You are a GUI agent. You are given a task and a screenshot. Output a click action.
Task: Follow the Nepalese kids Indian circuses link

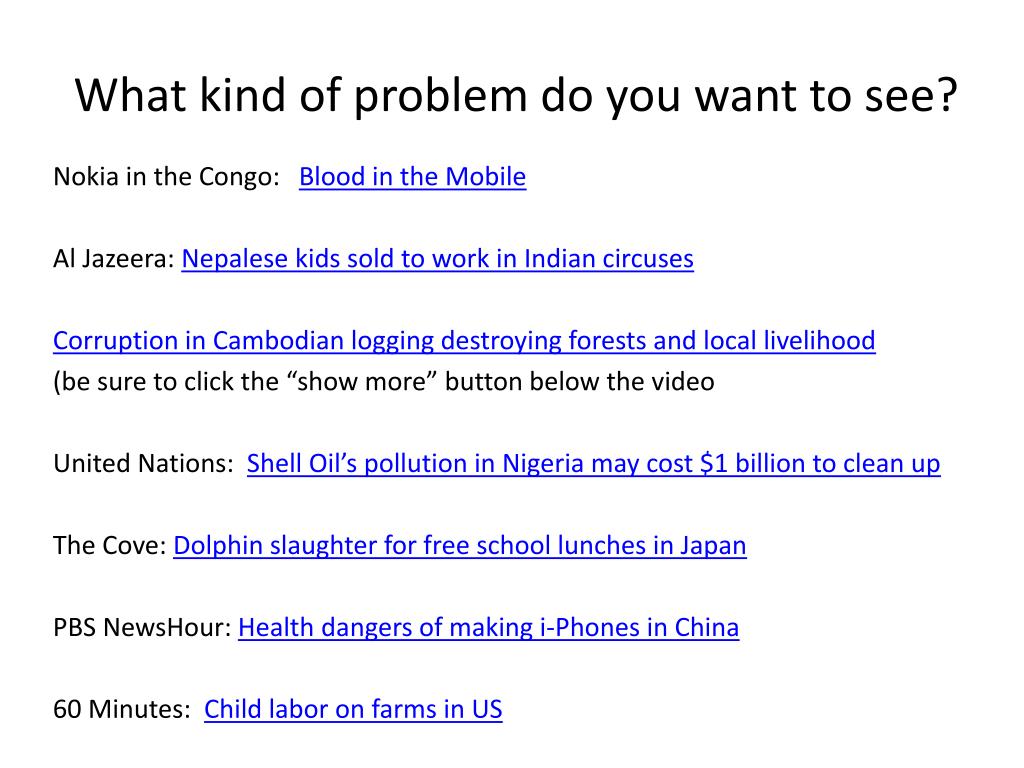point(438,259)
